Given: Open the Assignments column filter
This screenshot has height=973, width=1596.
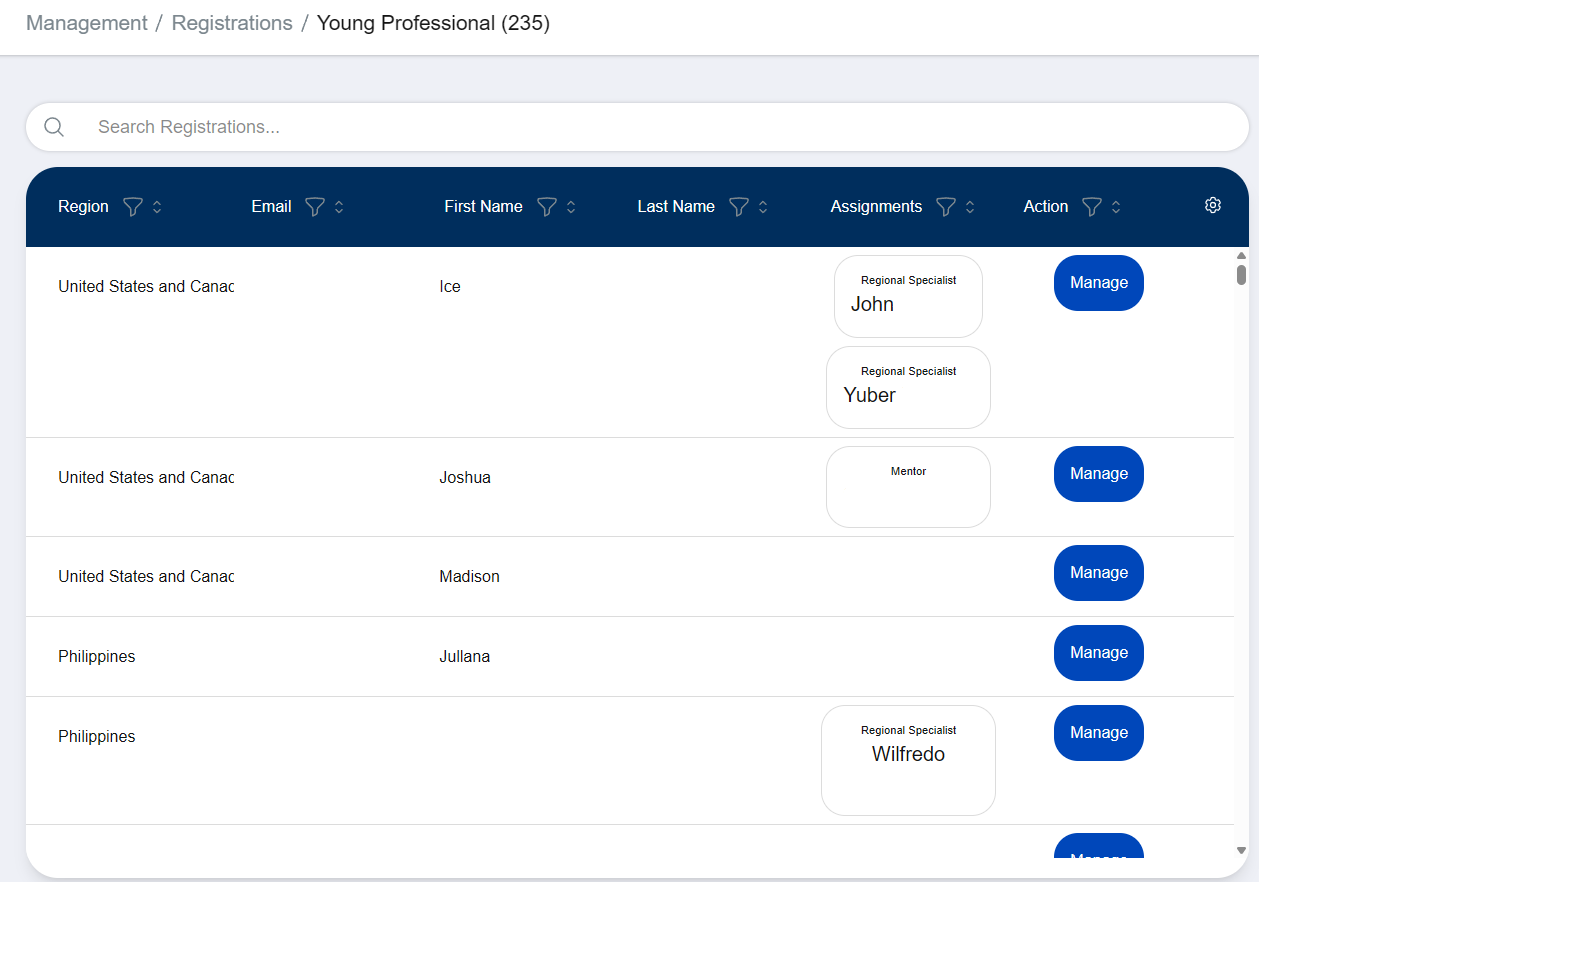Looking at the screenshot, I should (x=946, y=207).
